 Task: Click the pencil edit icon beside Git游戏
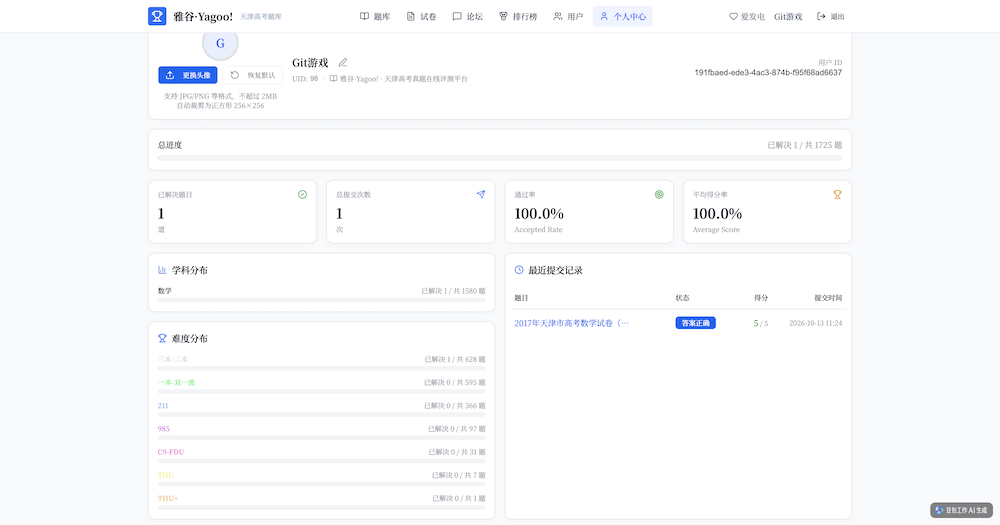click(x=342, y=63)
